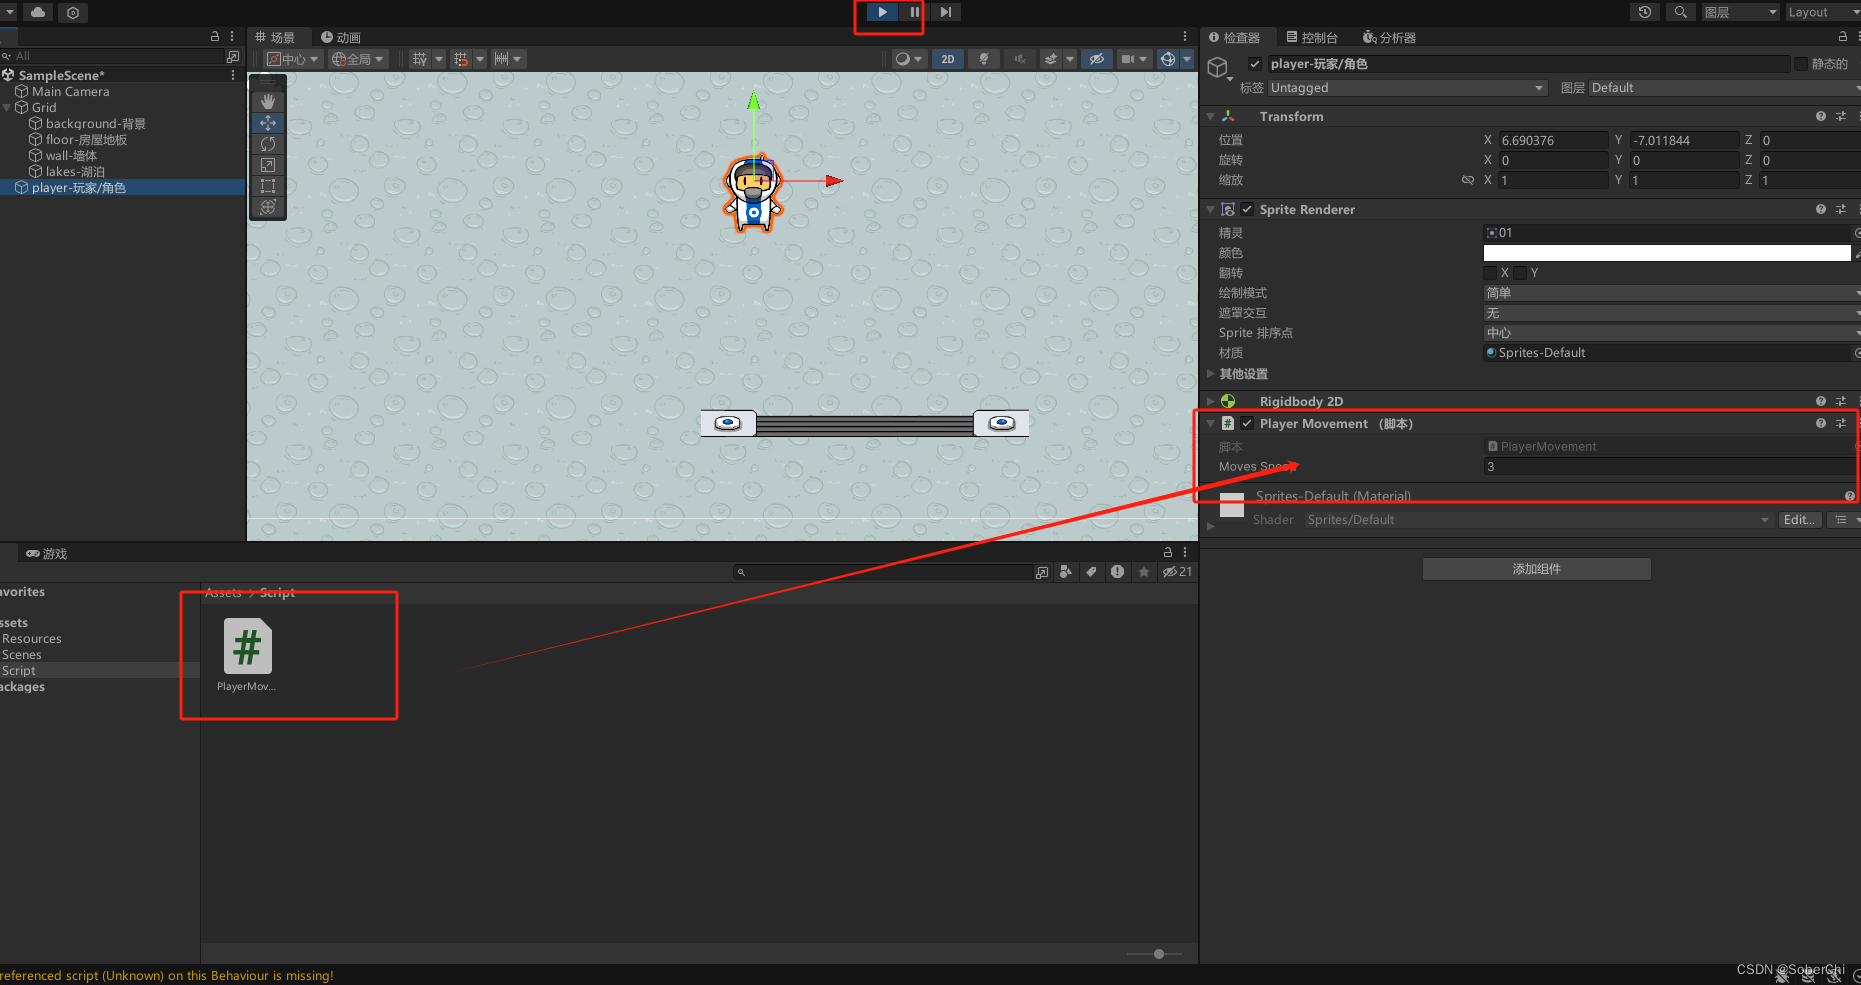This screenshot has height=985, width=1861.
Task: Check the Flip X checkbox
Action: pos(1490,273)
